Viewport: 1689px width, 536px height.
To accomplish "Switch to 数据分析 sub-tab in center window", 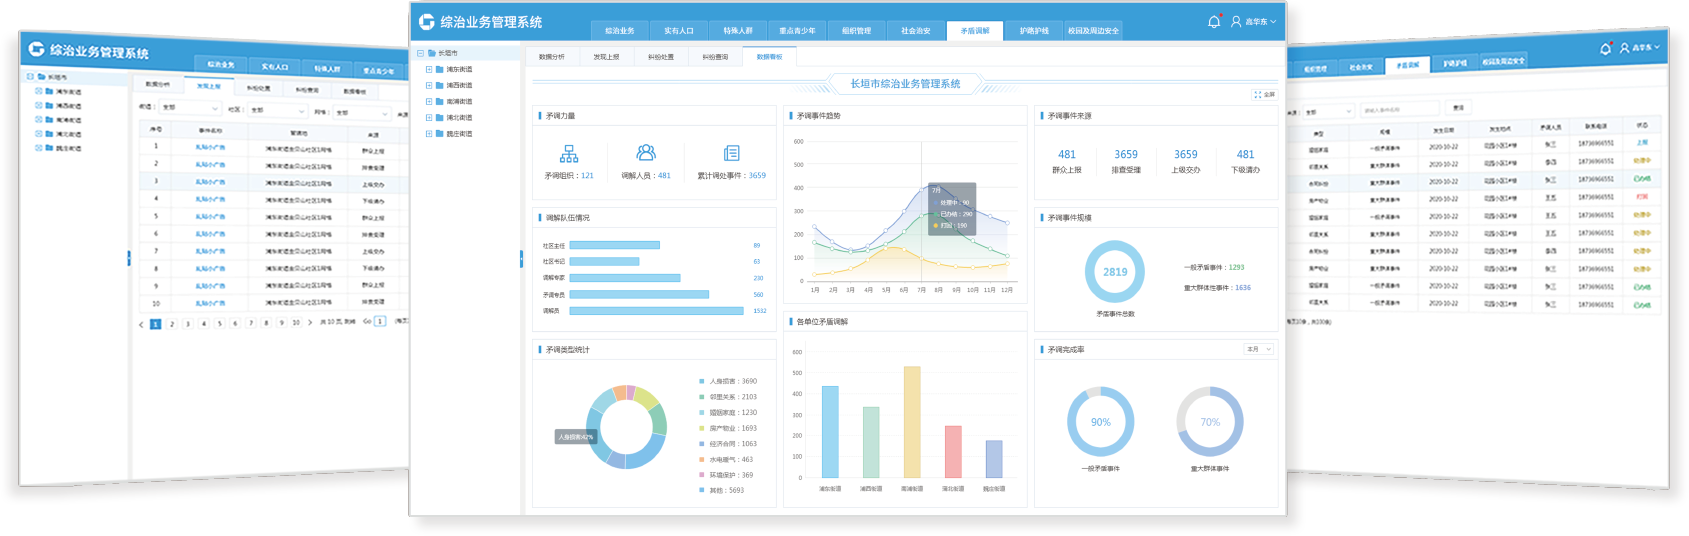I will tap(552, 57).
